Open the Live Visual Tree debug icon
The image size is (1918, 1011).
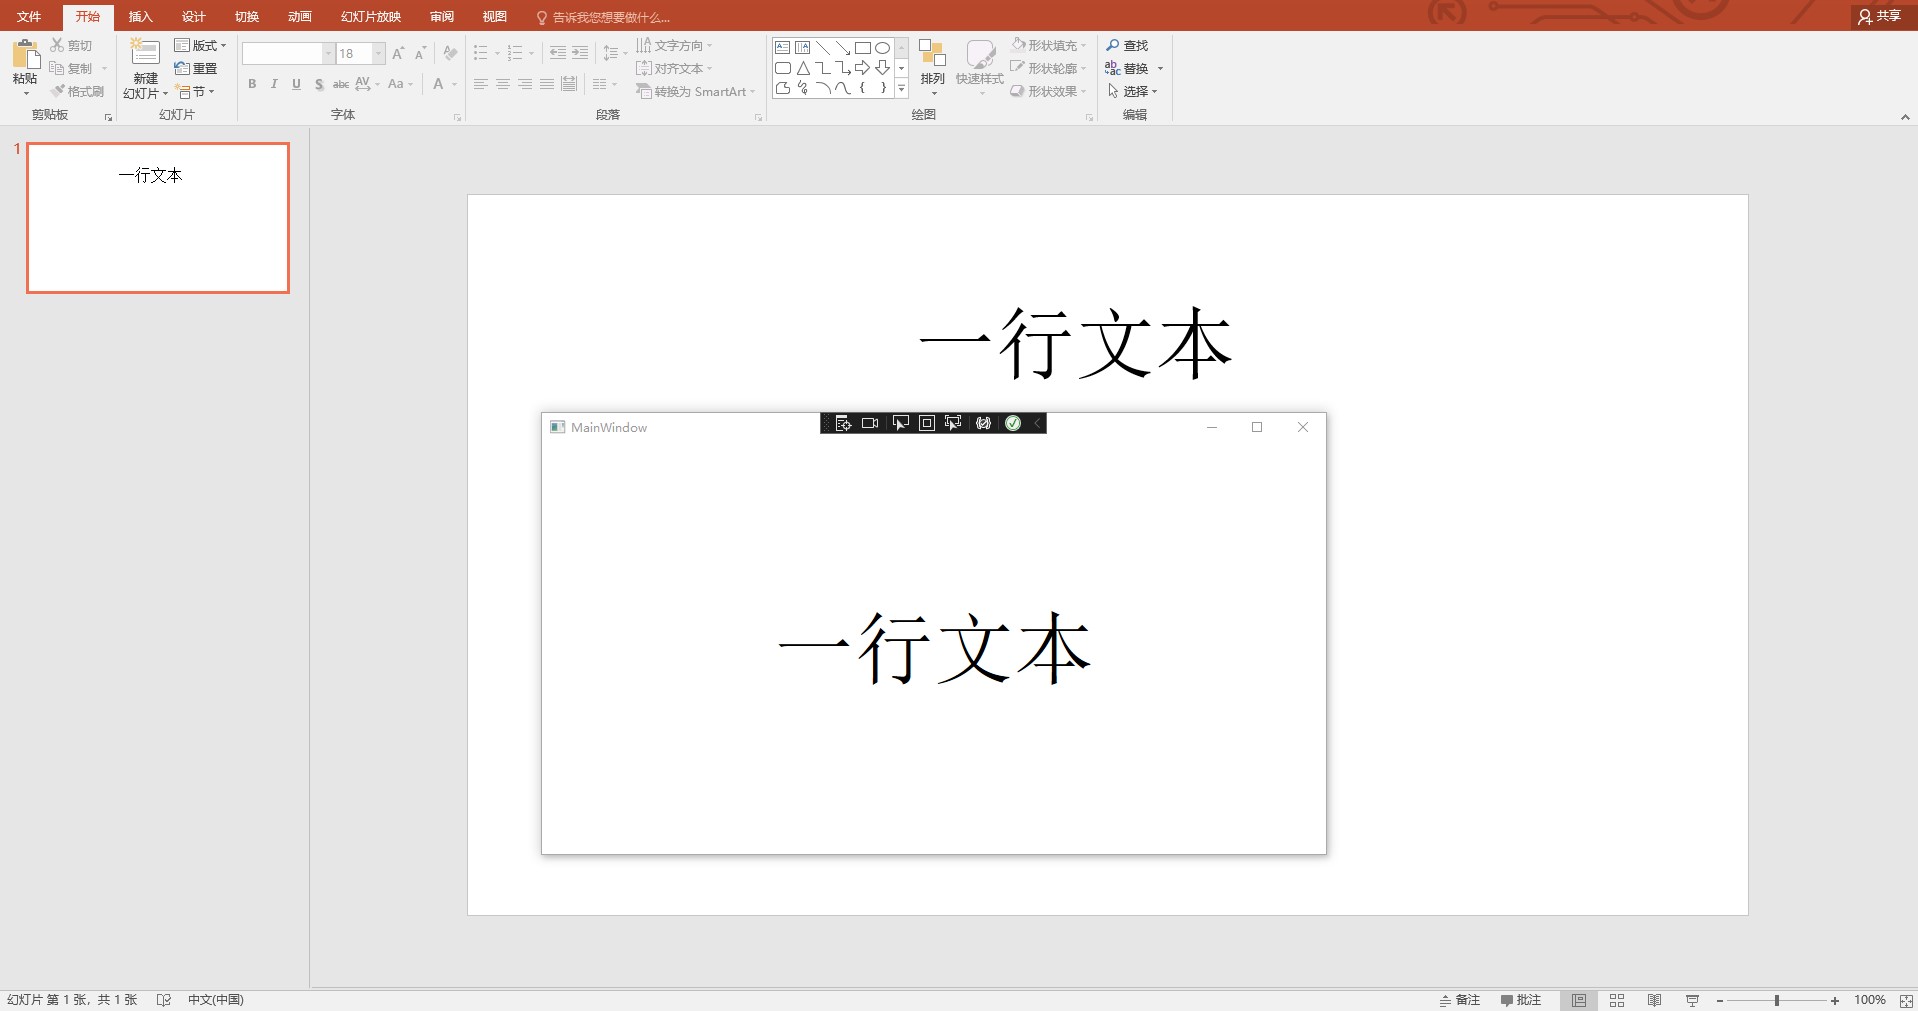pos(843,423)
